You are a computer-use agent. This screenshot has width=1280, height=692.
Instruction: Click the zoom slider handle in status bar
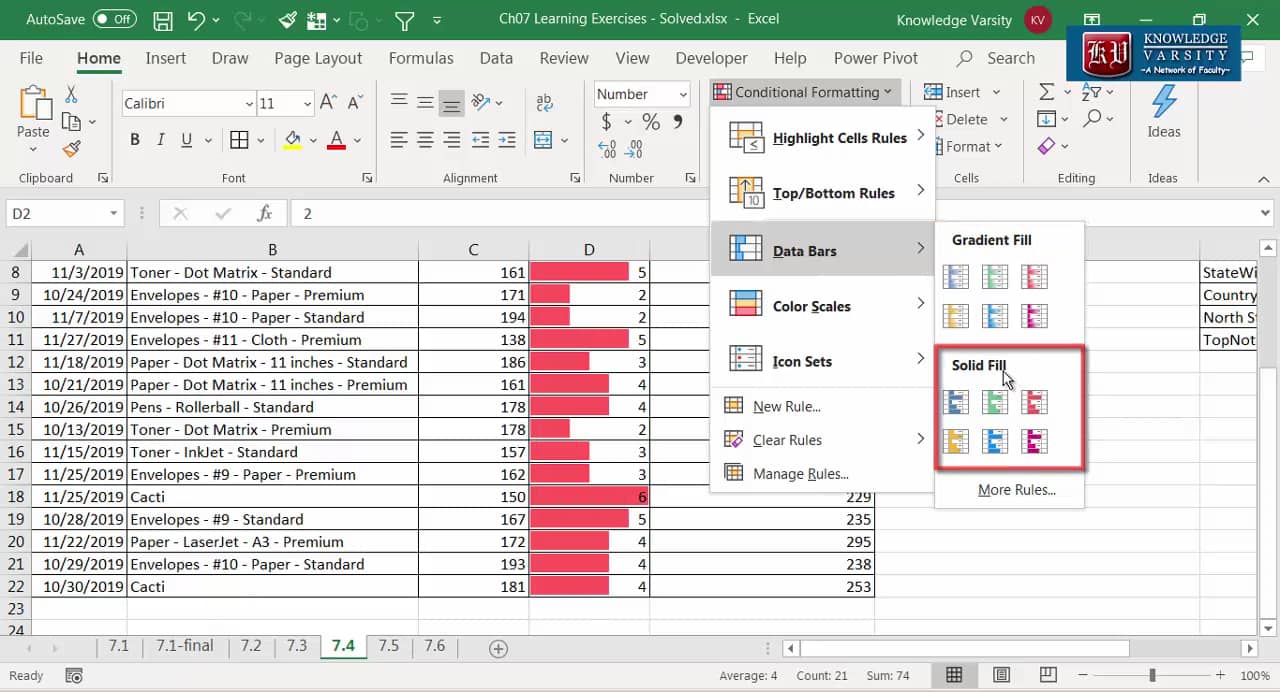[x=1152, y=675]
